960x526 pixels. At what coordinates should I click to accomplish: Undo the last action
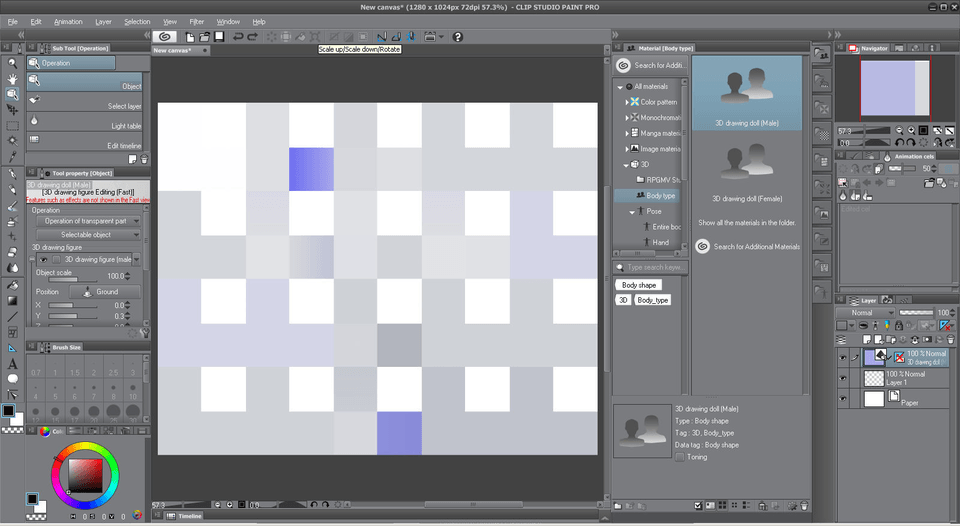[238, 37]
